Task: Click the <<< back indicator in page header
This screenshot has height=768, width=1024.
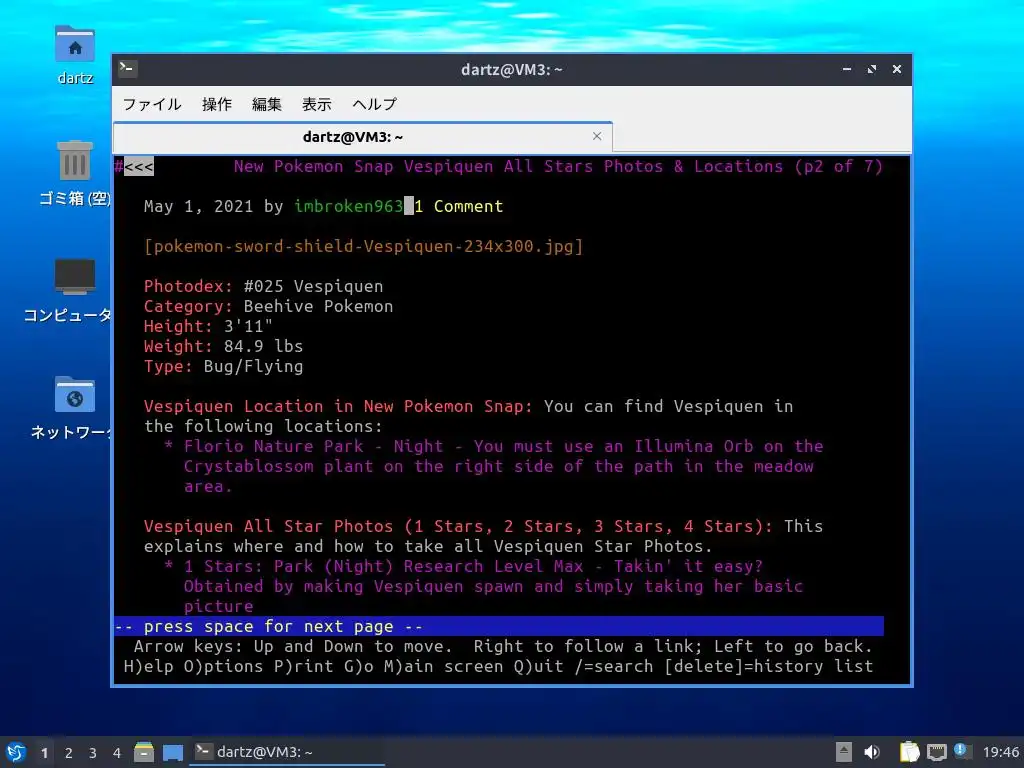Action: coord(138,167)
